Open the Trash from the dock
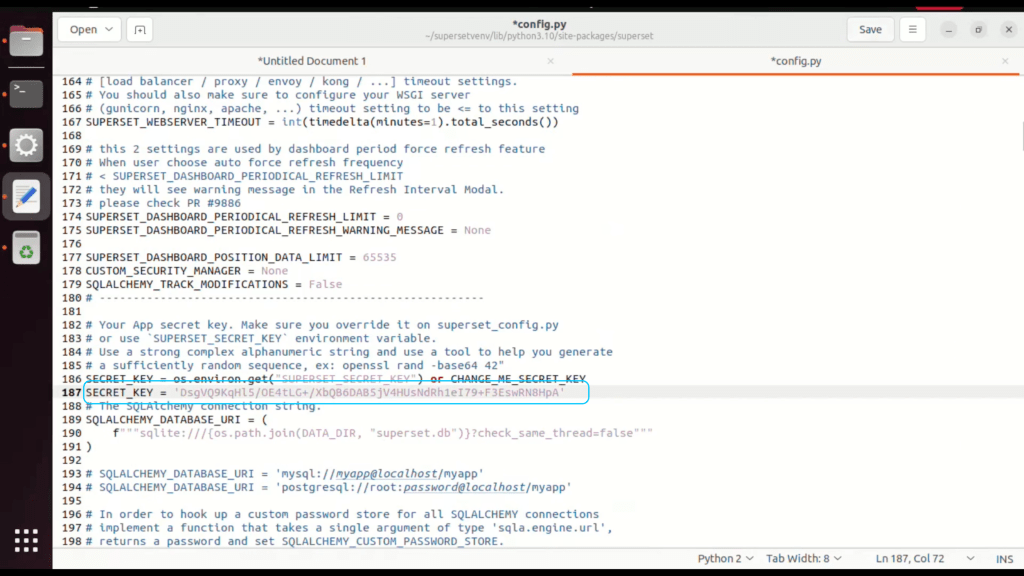The width and height of the screenshot is (1024, 576). point(26,248)
